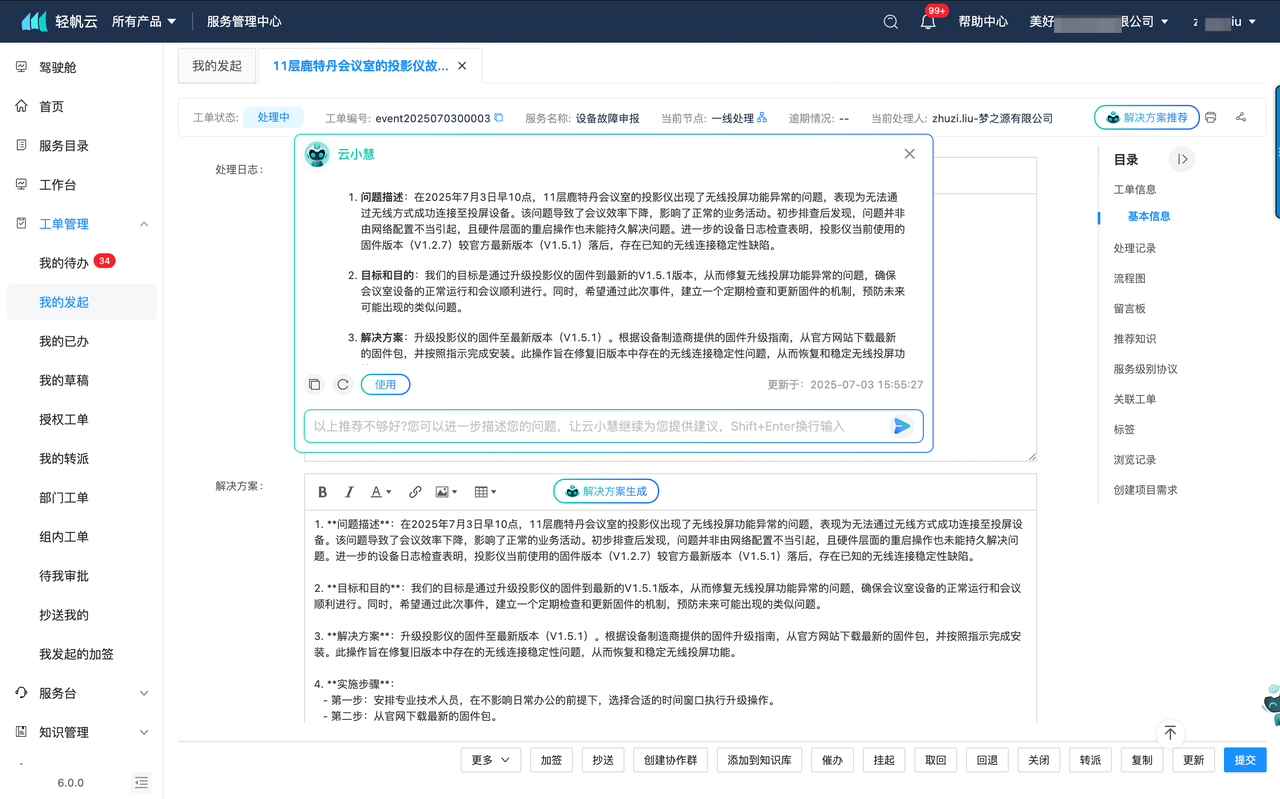Toggle bold formatting in 解决方案 editor

click(x=322, y=492)
